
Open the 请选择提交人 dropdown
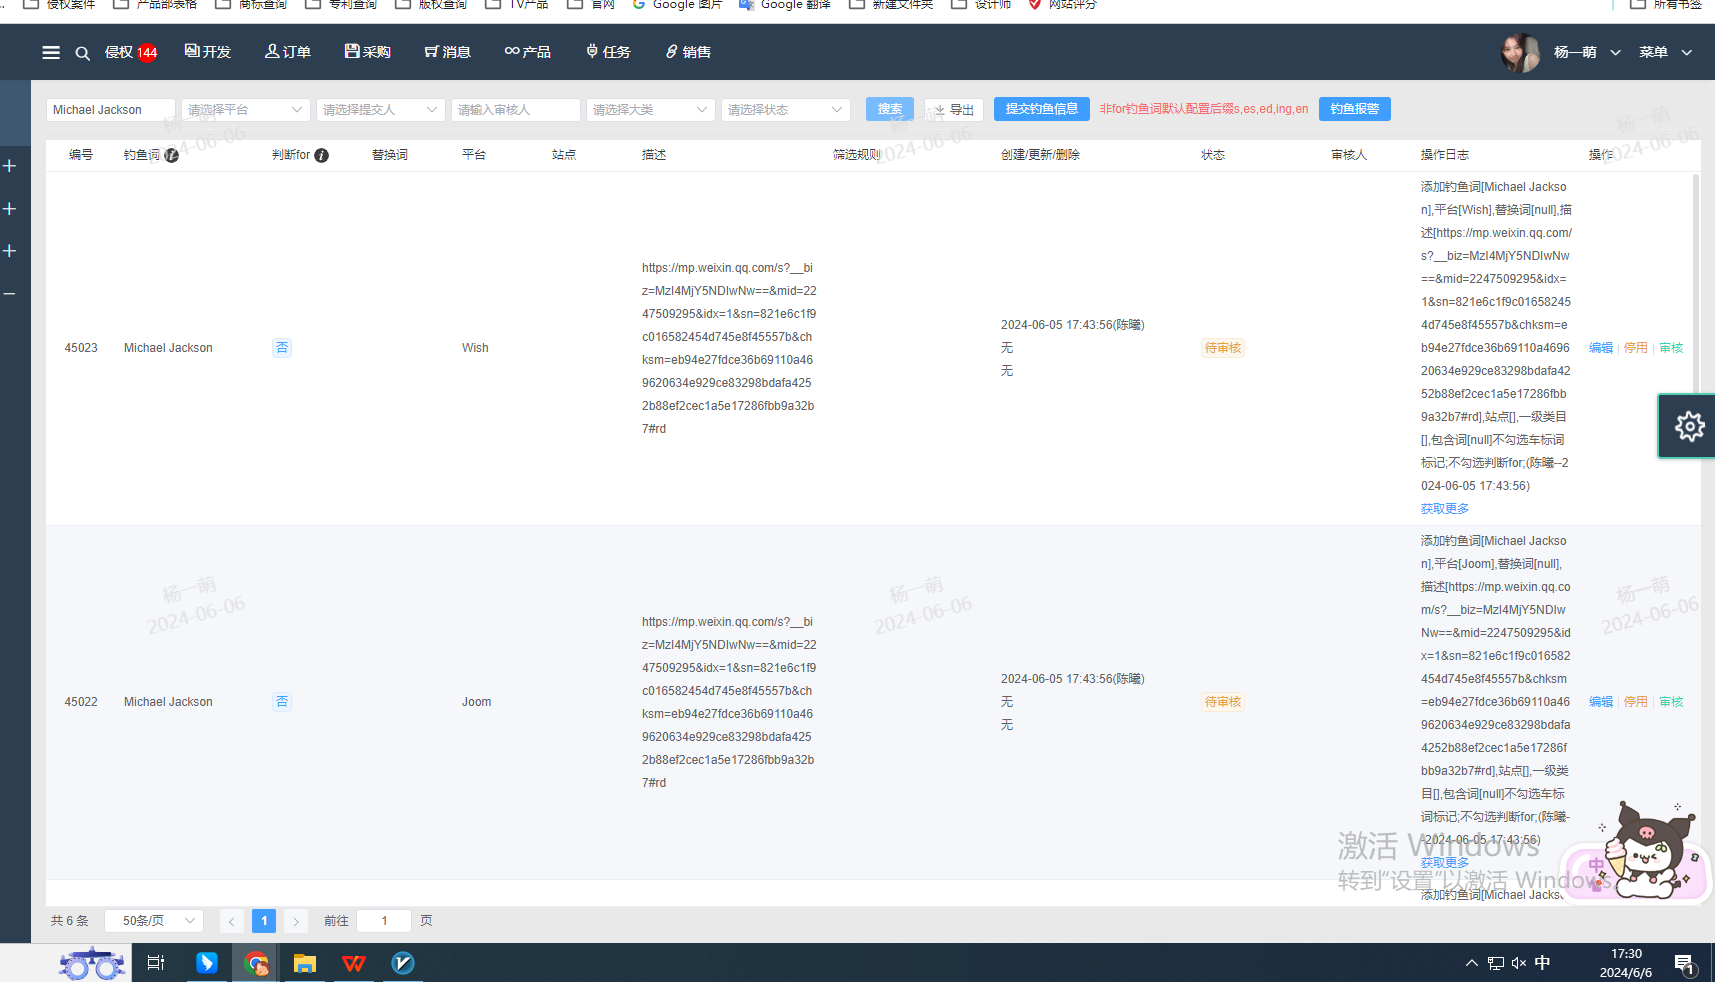[x=380, y=110]
